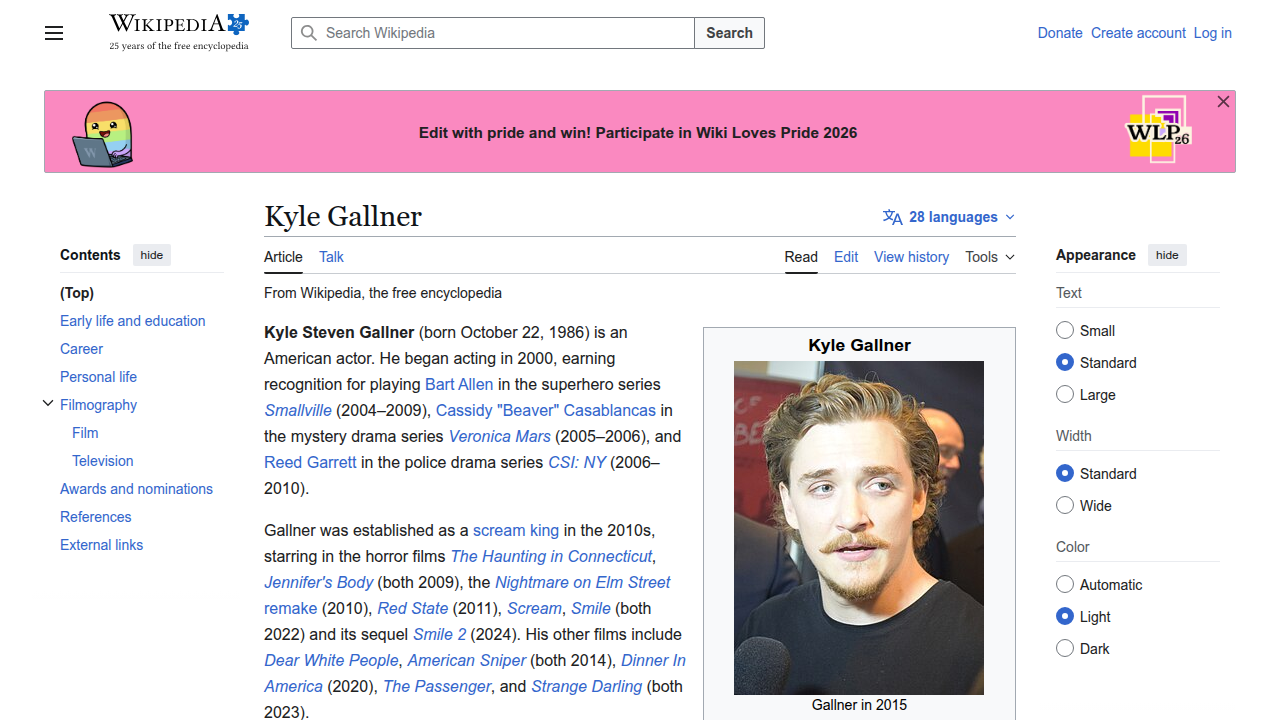Viewport: 1280px width, 720px height.
Task: Click the Search button
Action: click(729, 33)
